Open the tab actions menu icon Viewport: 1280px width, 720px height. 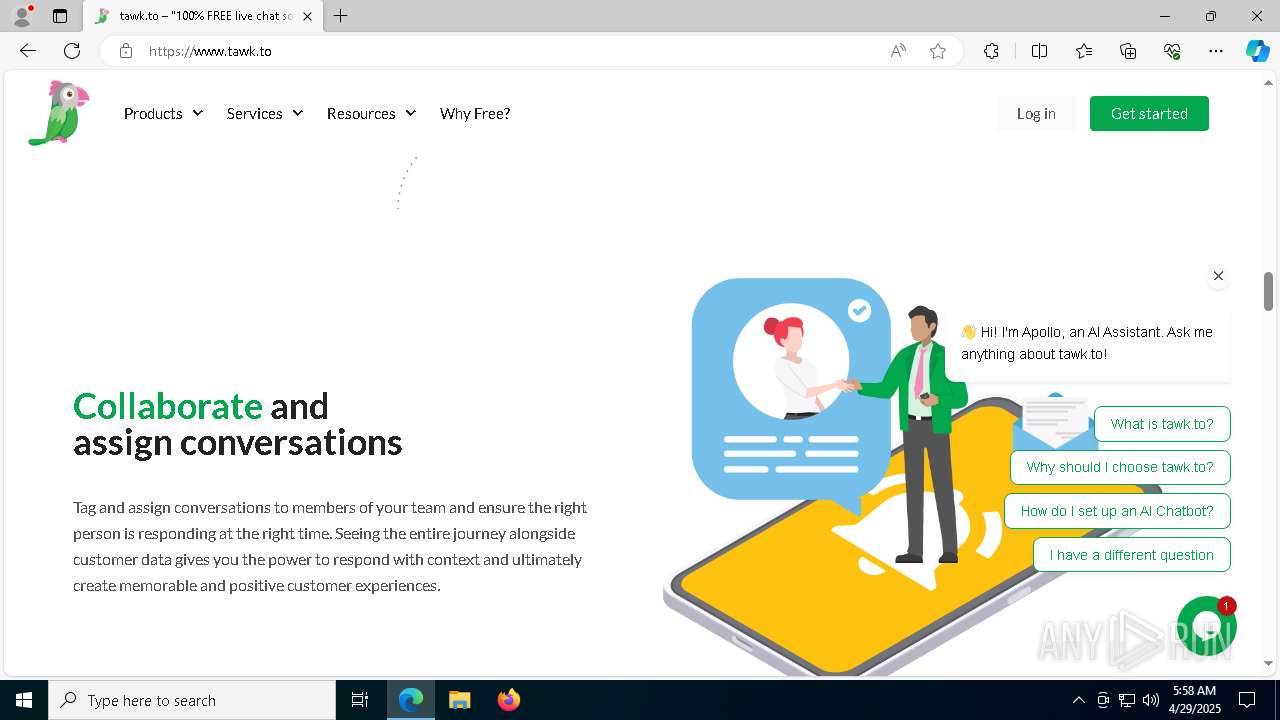pos(60,16)
